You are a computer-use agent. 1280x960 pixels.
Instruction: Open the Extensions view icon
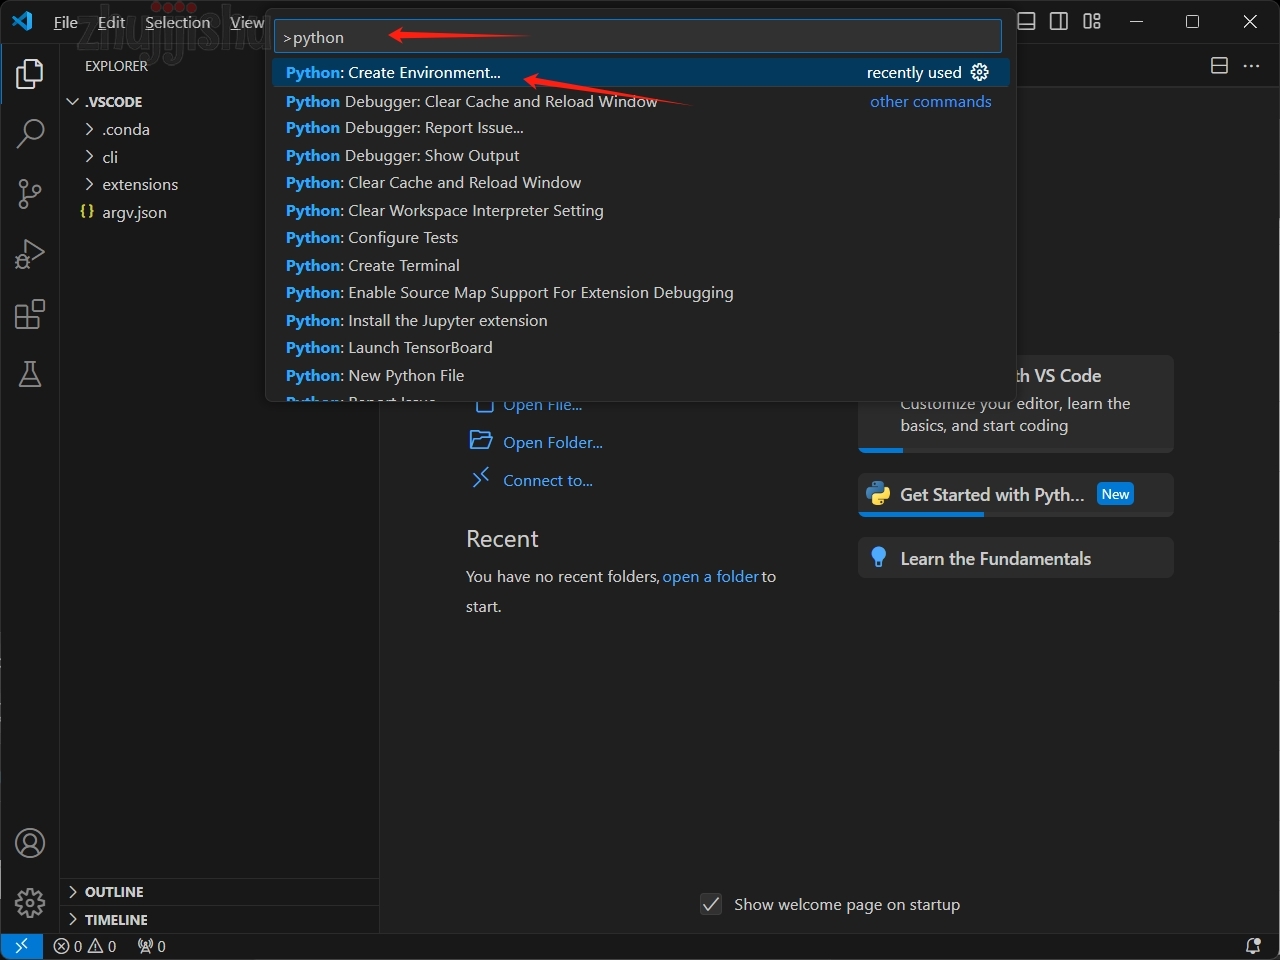(x=30, y=314)
